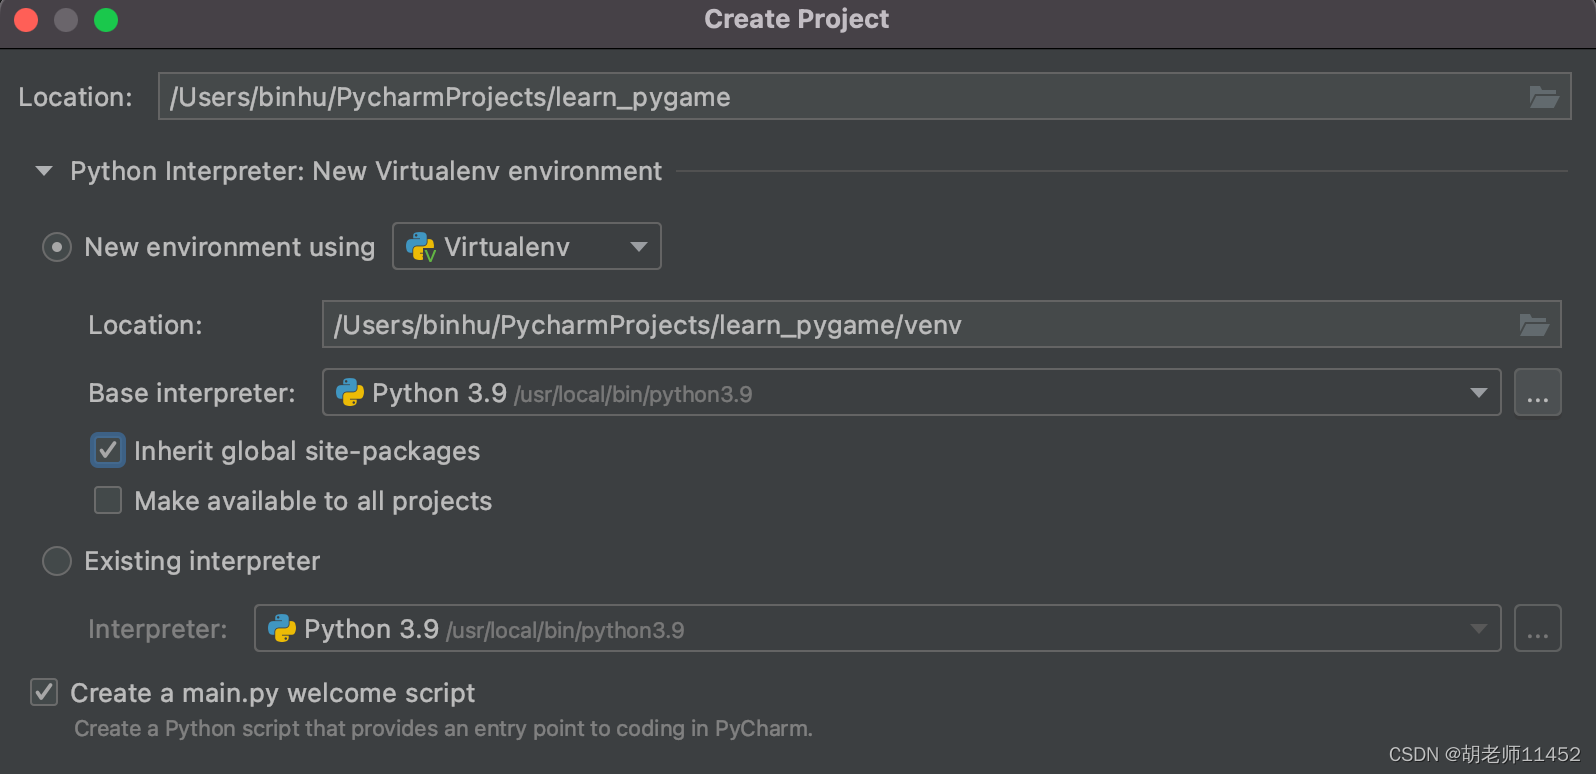This screenshot has width=1596, height=774.
Task: Enable Make available to all projects
Action: (x=108, y=500)
